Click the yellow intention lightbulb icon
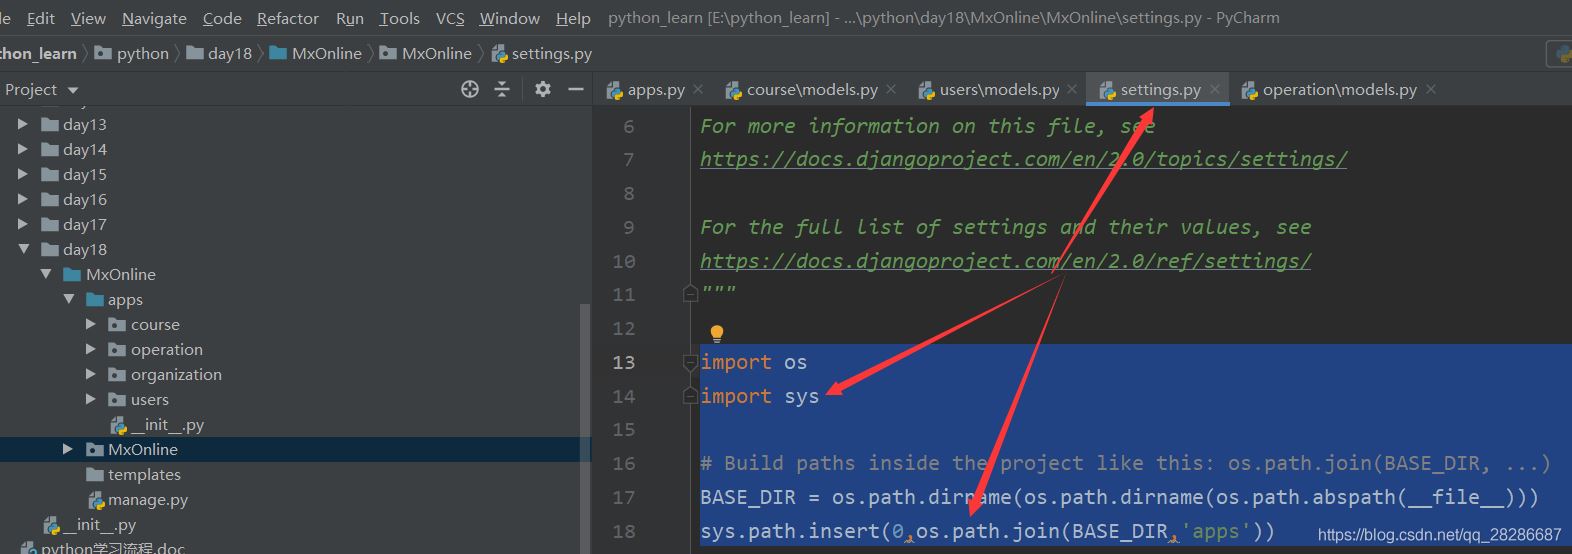The width and height of the screenshot is (1572, 554). coord(716,333)
